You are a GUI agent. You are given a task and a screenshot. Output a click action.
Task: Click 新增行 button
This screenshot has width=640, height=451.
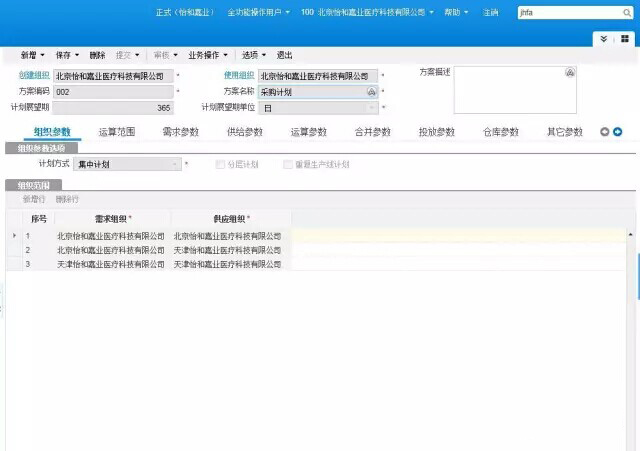click(34, 199)
